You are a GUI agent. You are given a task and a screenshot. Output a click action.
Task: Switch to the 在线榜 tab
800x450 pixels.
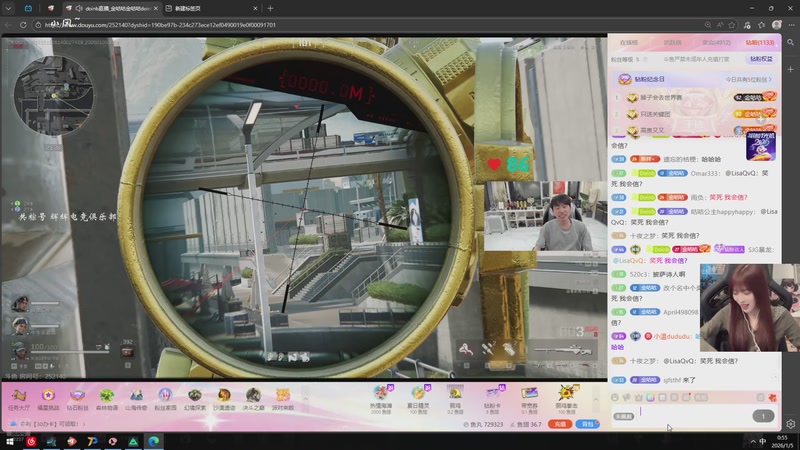(629, 43)
